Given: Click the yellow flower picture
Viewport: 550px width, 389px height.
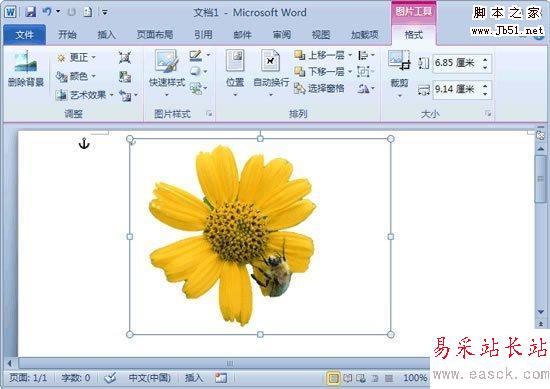Looking at the screenshot, I should pos(233,235).
